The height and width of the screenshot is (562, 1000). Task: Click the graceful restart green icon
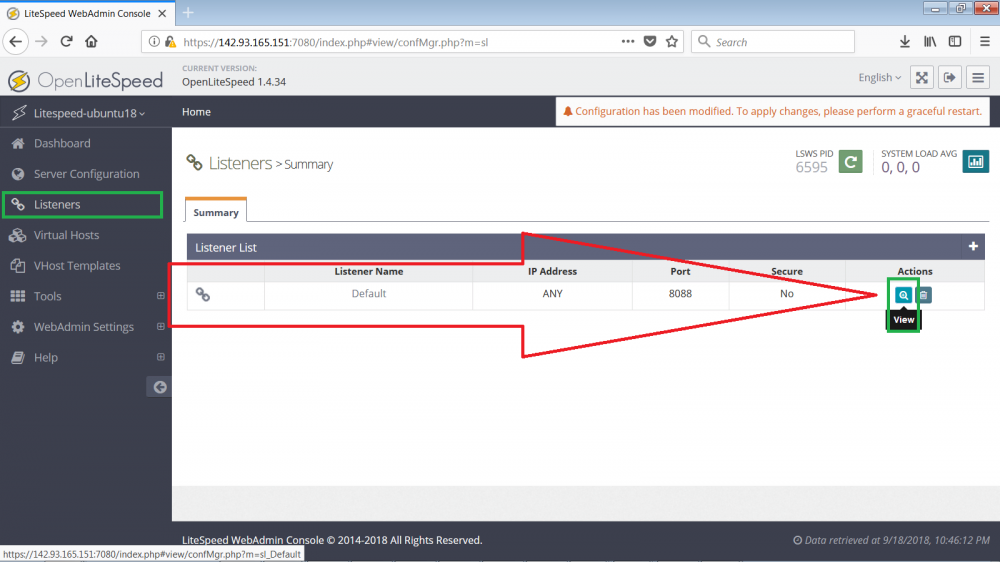tap(850, 161)
